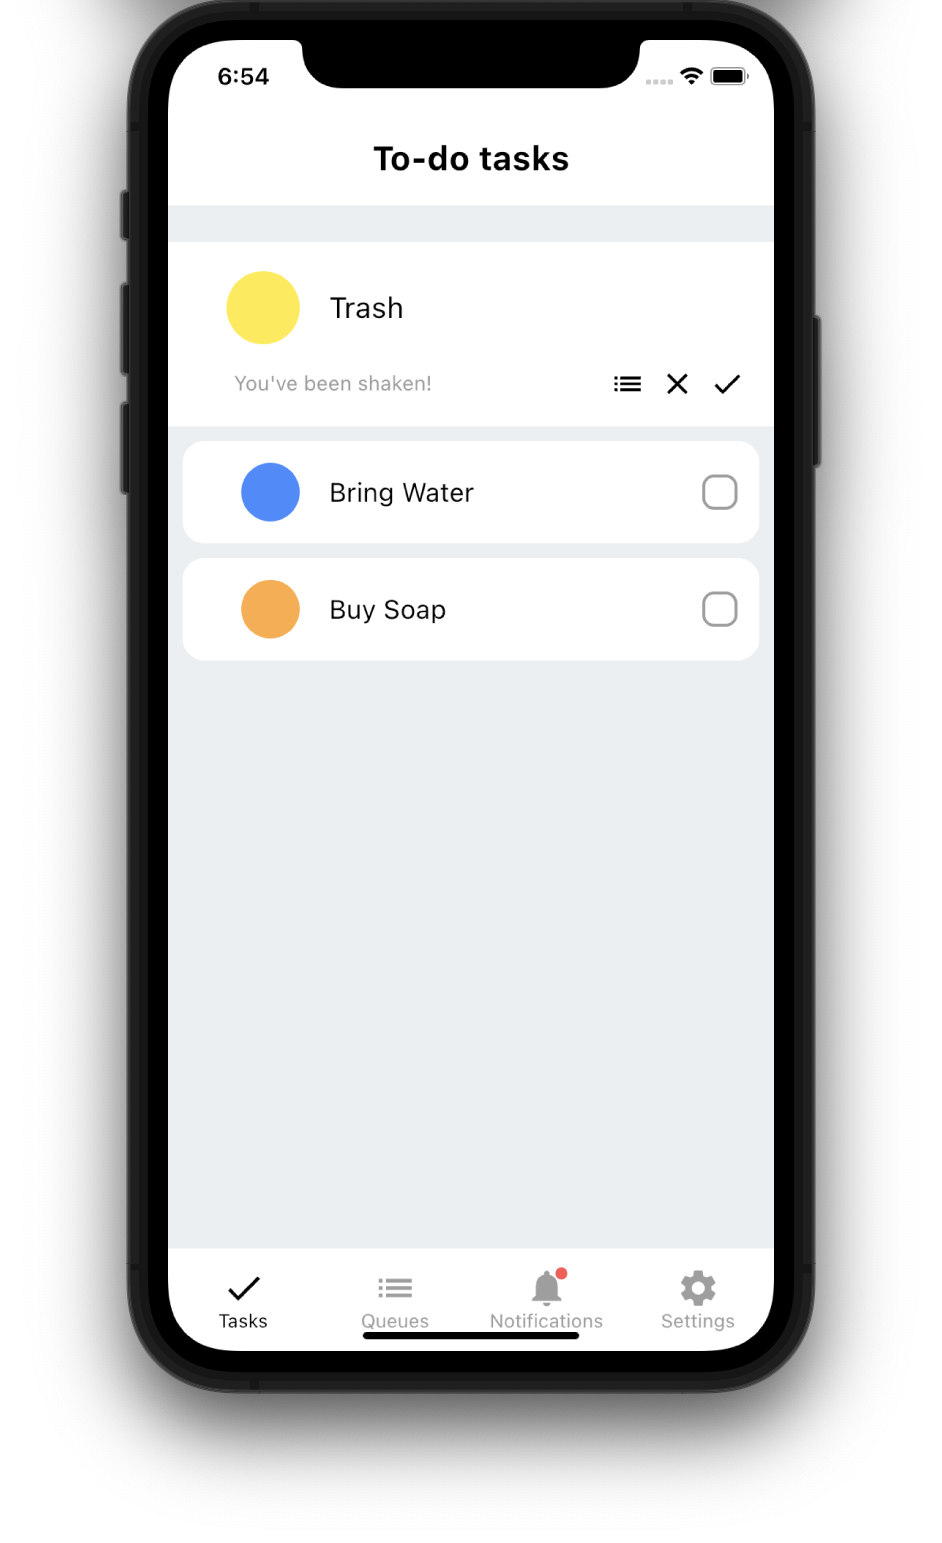
Task: Open Notifications bell icon
Action: point(547,1287)
